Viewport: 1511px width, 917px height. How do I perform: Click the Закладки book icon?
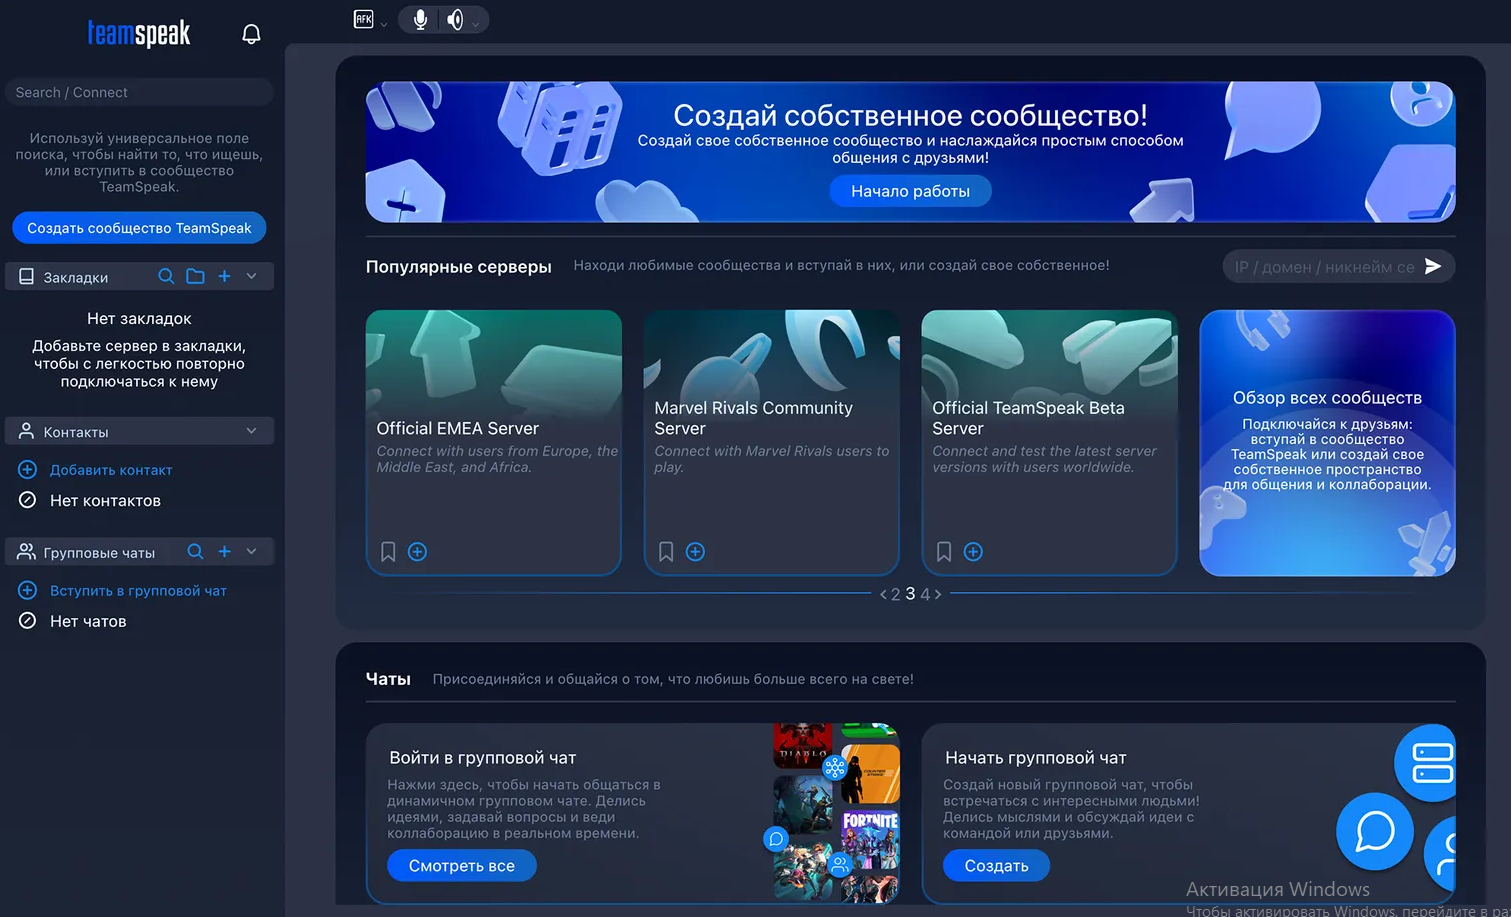coord(27,276)
